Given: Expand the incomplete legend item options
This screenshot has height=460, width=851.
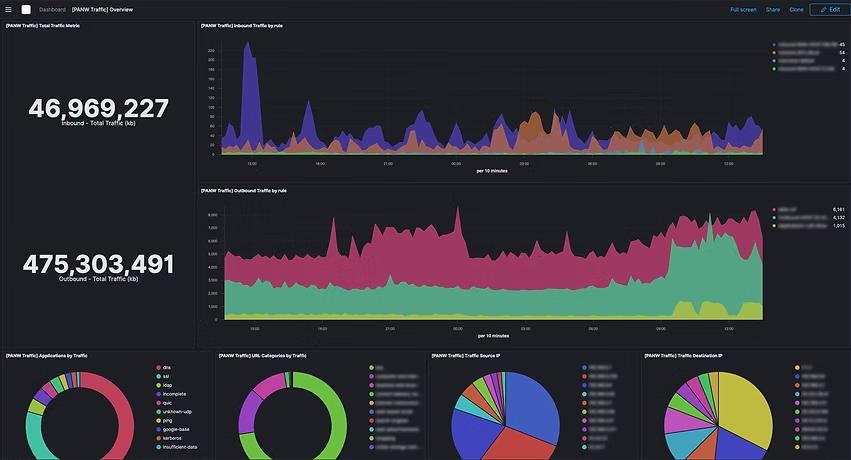Looking at the screenshot, I should tap(174, 394).
